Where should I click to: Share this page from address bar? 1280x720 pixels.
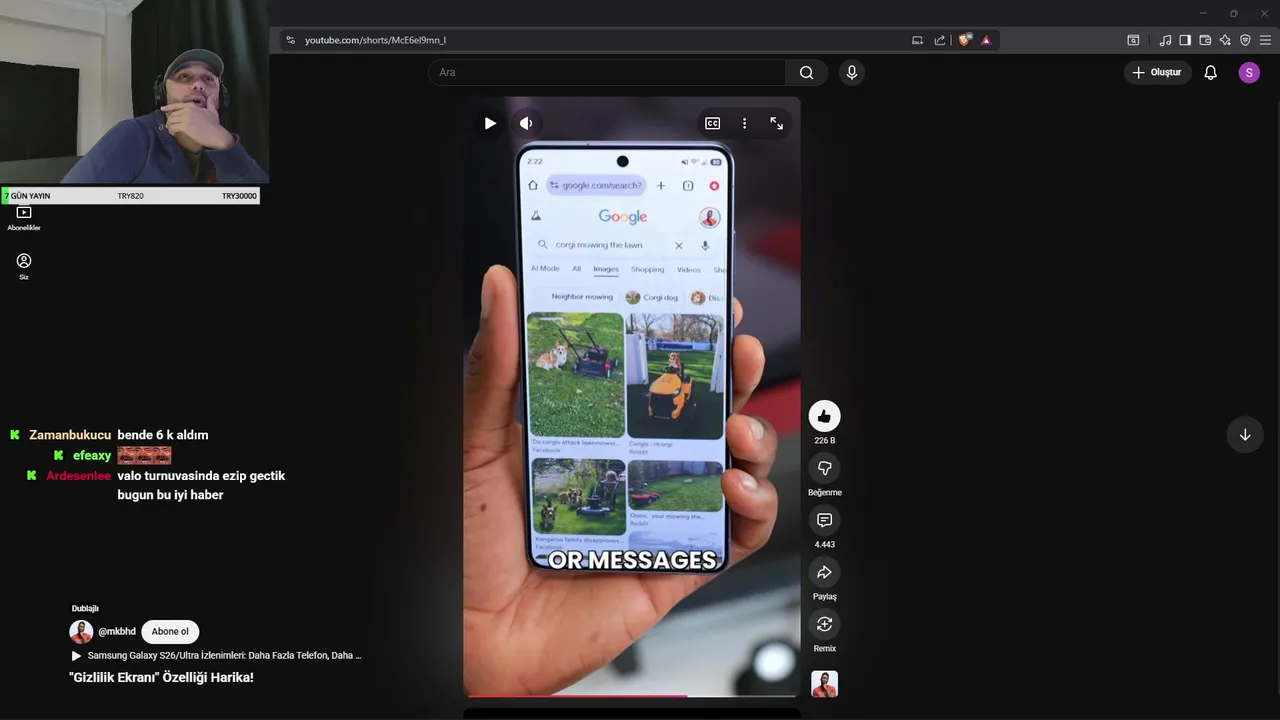940,40
